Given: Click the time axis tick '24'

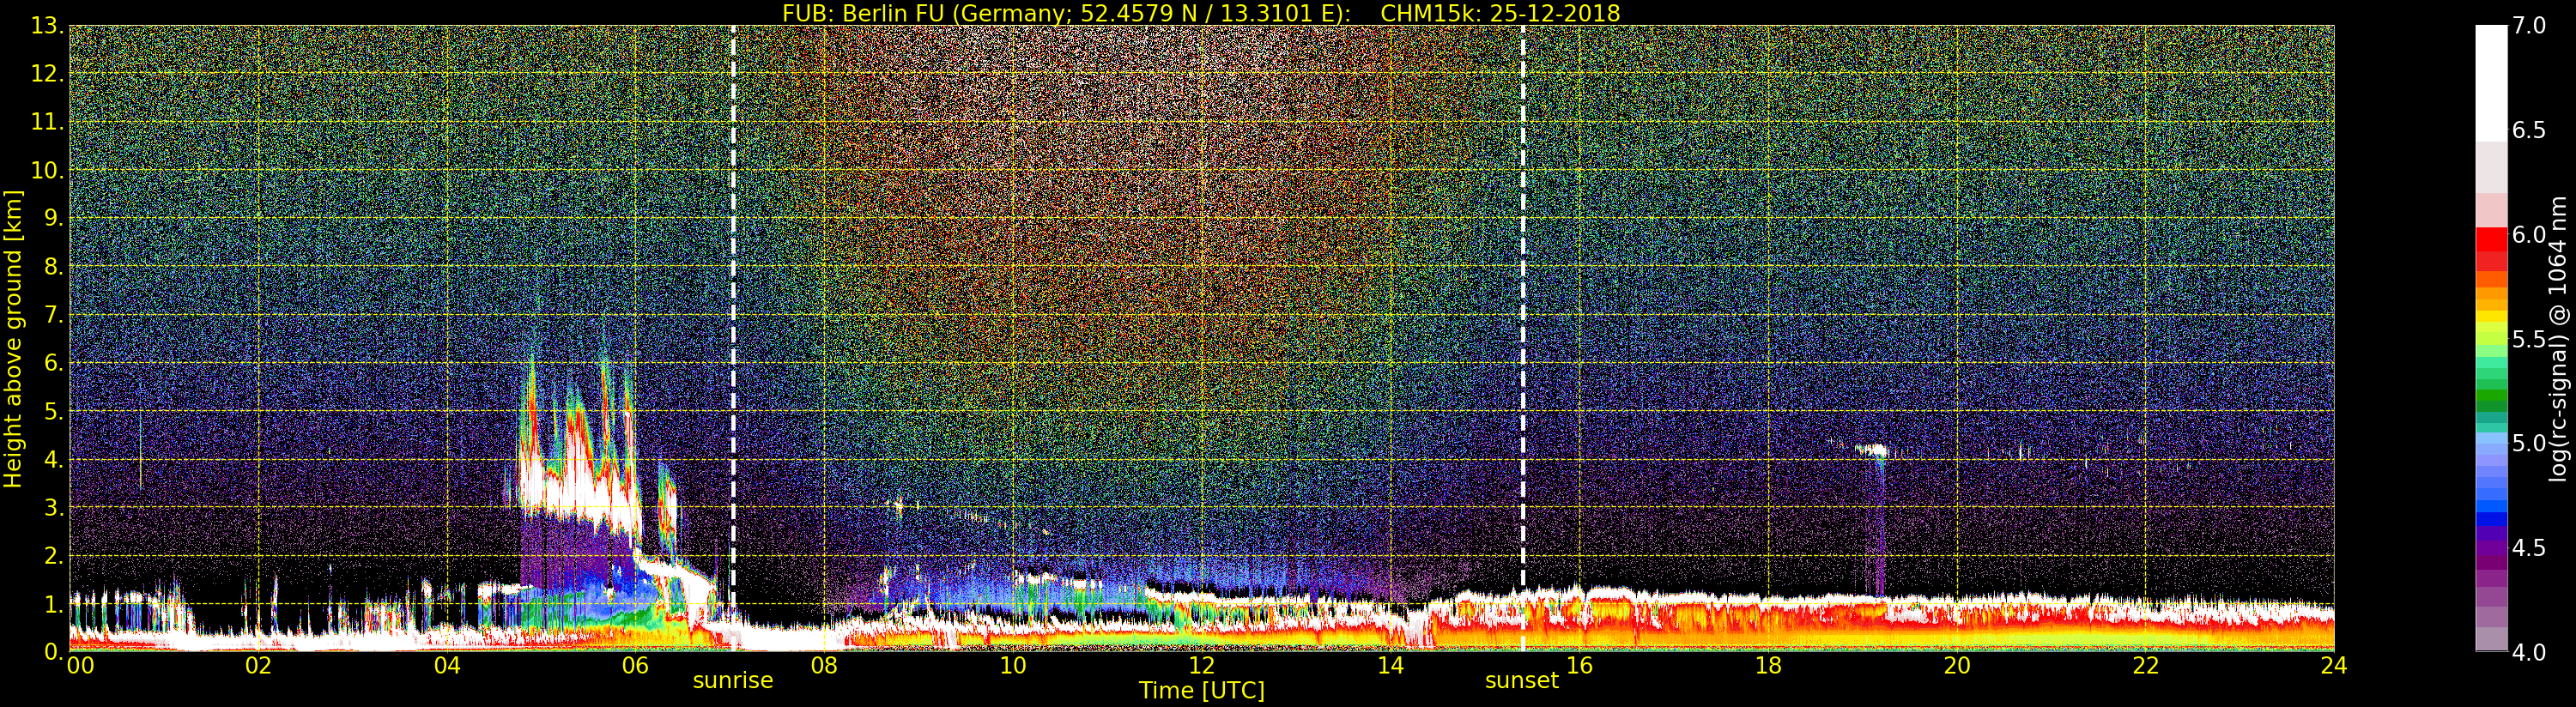Looking at the screenshot, I should [2334, 665].
